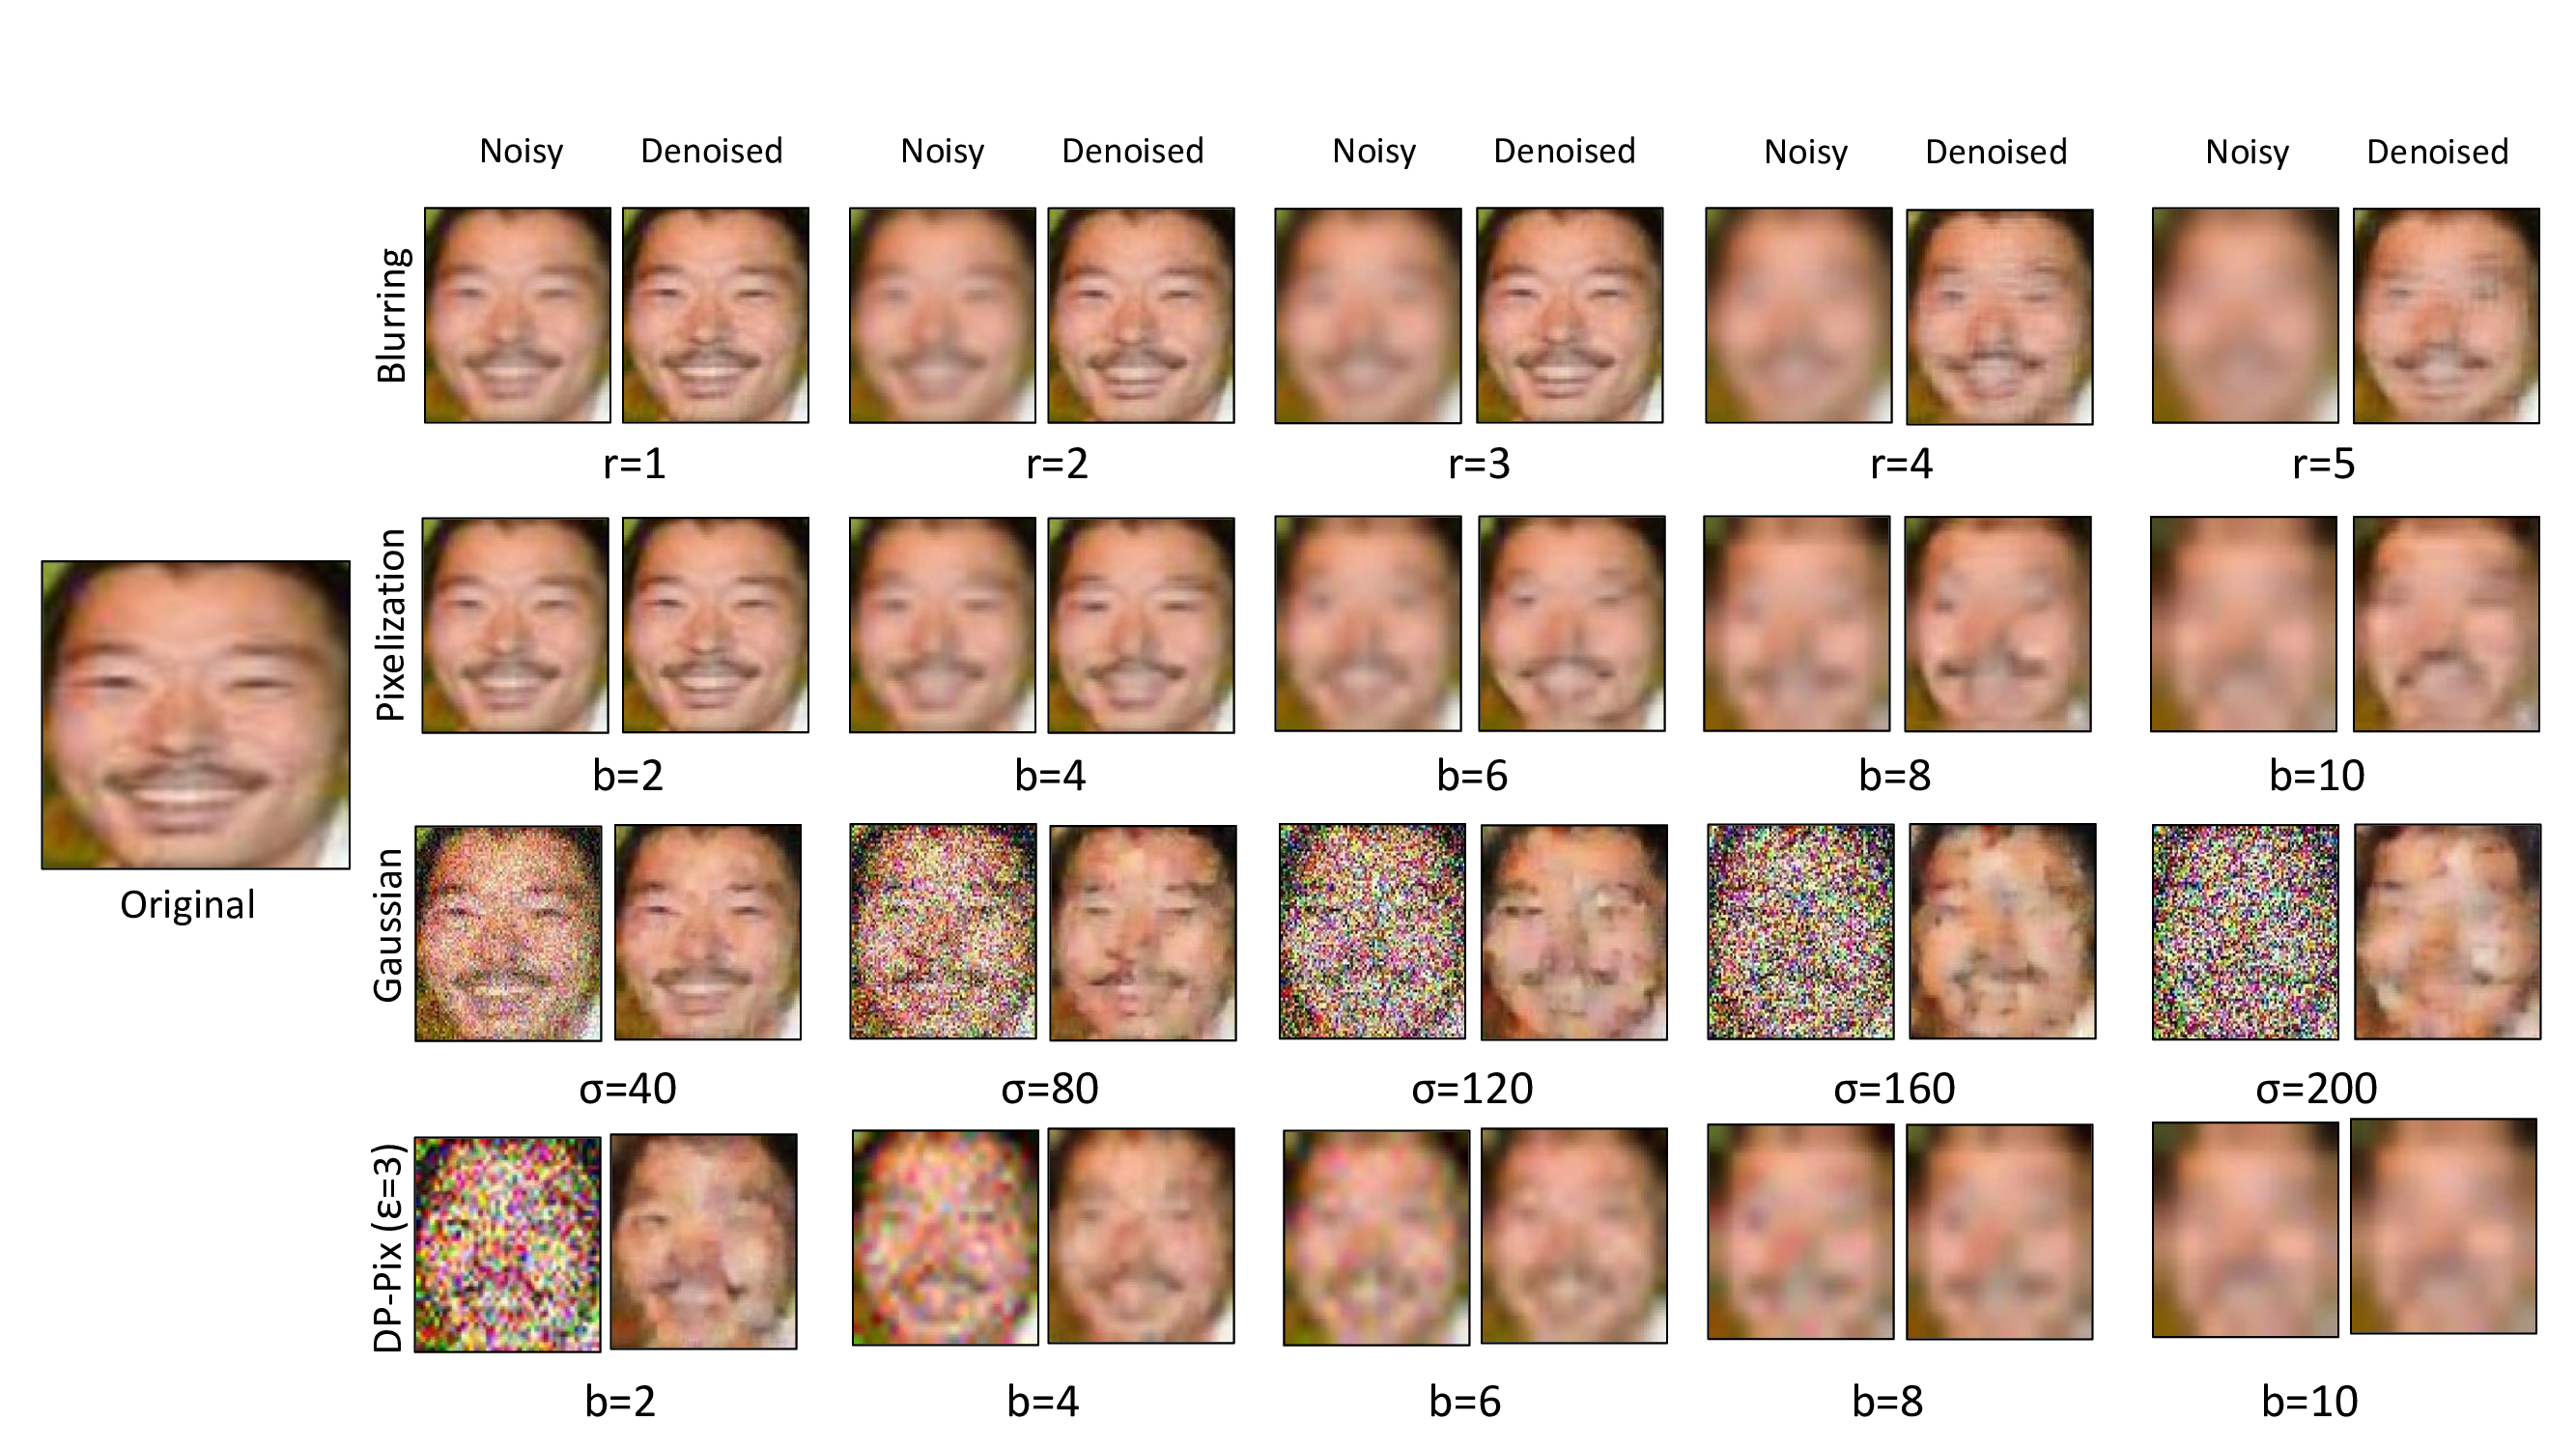Open the Pixelization noisy image at b=2

515,625
